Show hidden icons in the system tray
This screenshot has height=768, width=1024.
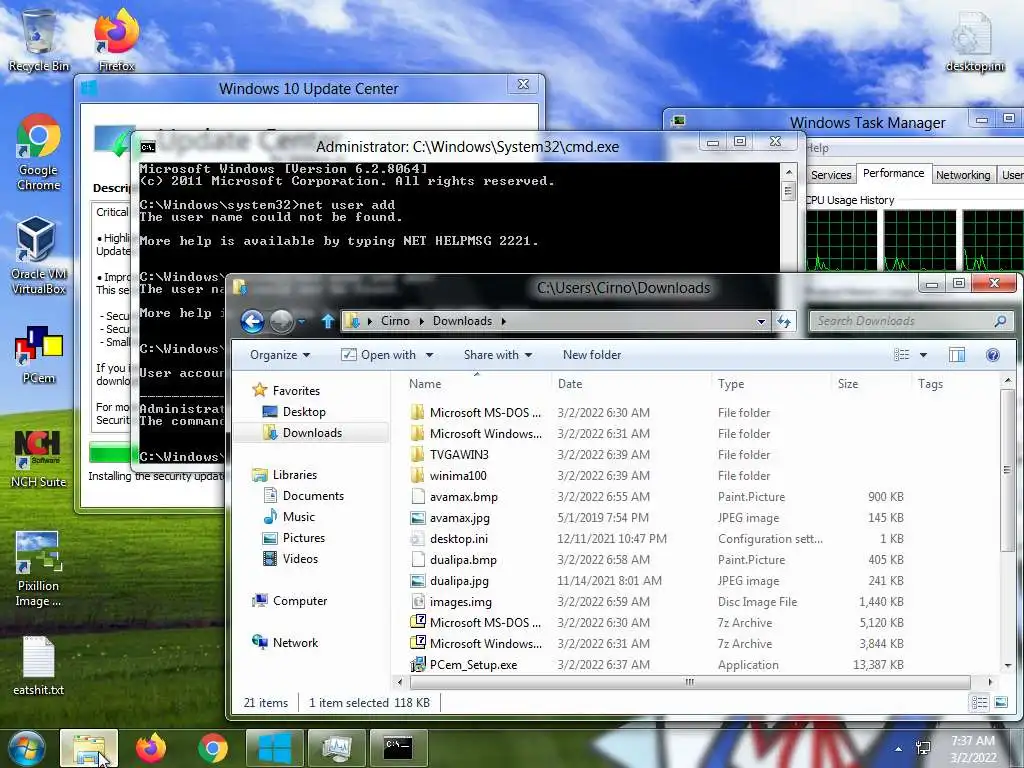899,749
